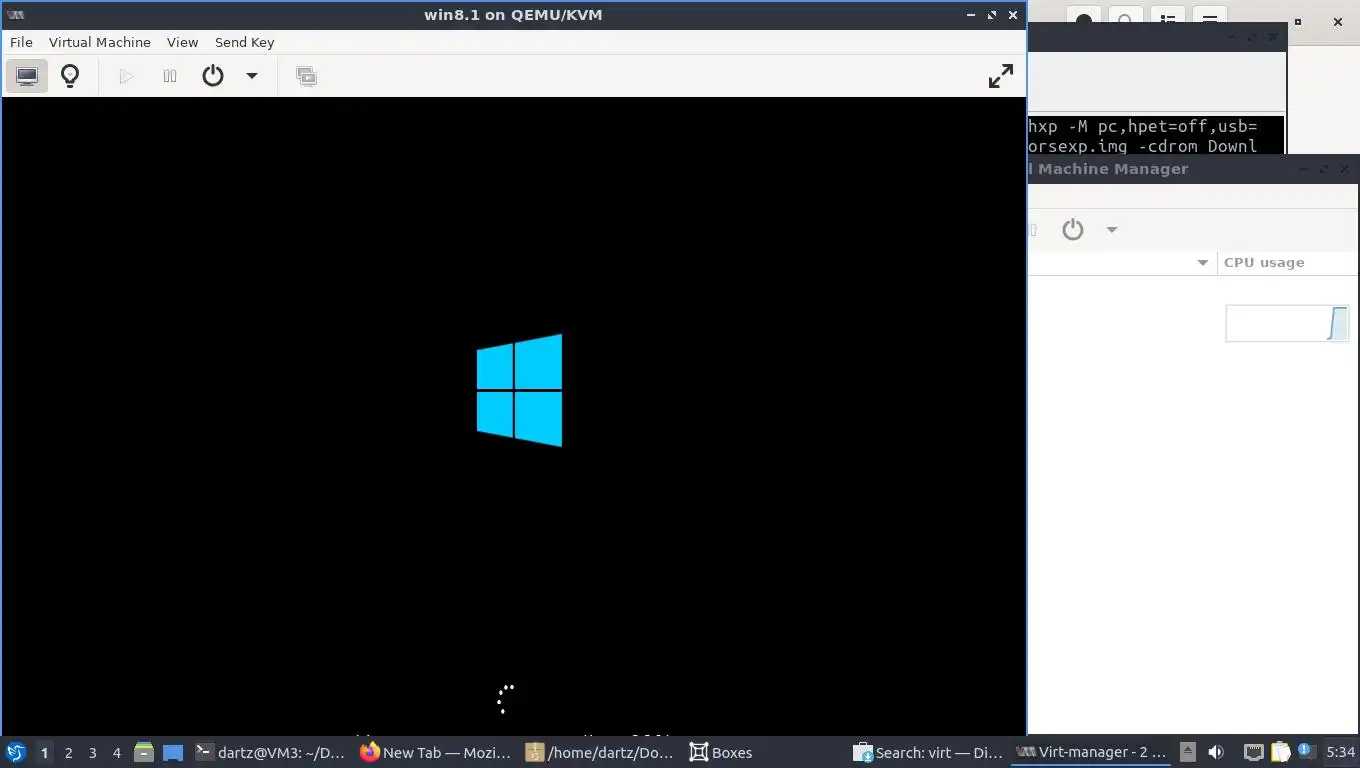Open the manage VM snapshots view
Image resolution: width=1360 pixels, height=768 pixels.
pos(307,76)
